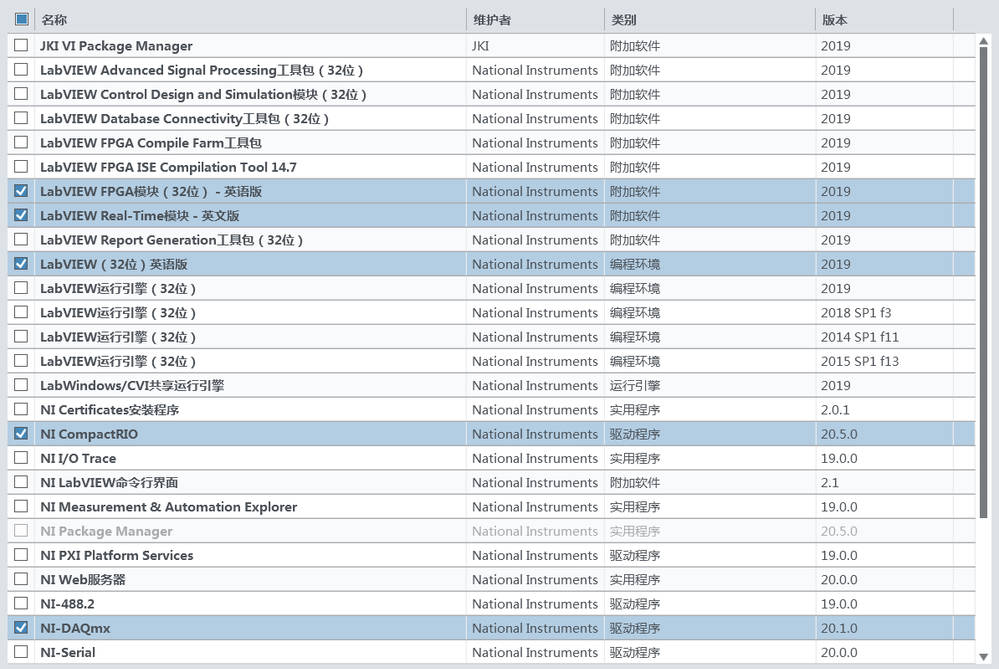Screen dimensions: 999x669
Task: Click the 2015 SP1 f13 version cell
Action: click(859, 361)
